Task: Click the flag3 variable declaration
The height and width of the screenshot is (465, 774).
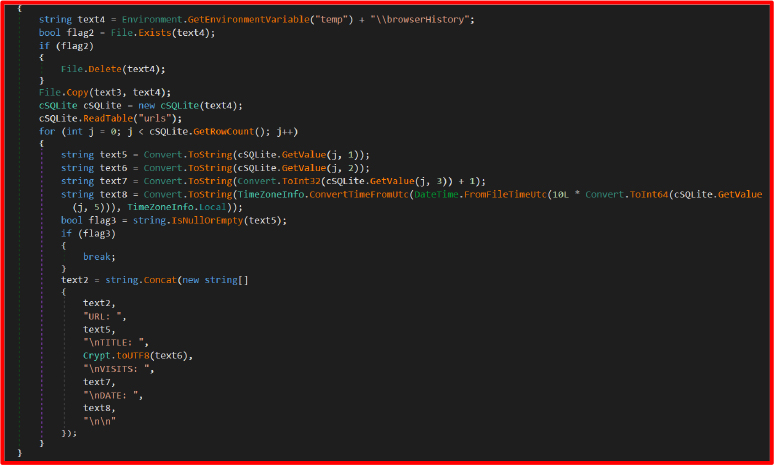Action: pyautogui.click(x=100, y=221)
